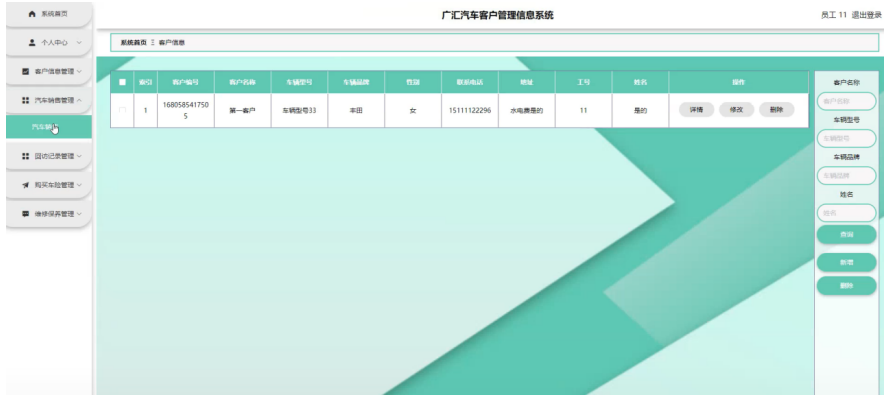The height and width of the screenshot is (395, 889).
Task: Click the 车辆型号33 cell
Action: (299, 111)
